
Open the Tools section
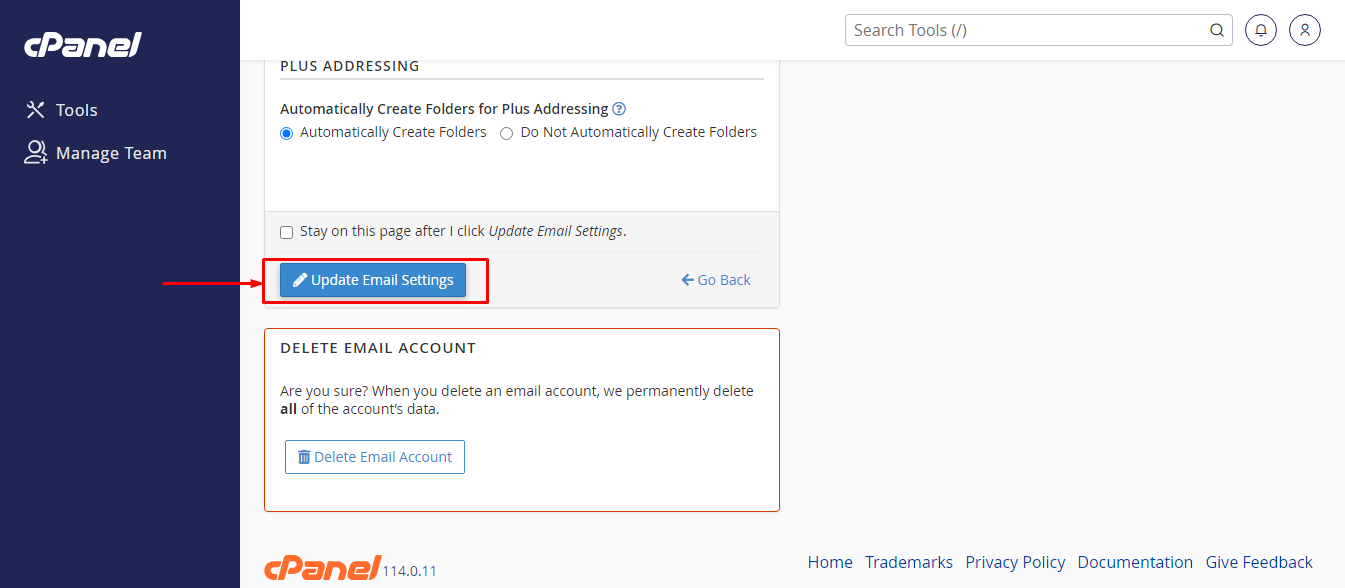75,109
